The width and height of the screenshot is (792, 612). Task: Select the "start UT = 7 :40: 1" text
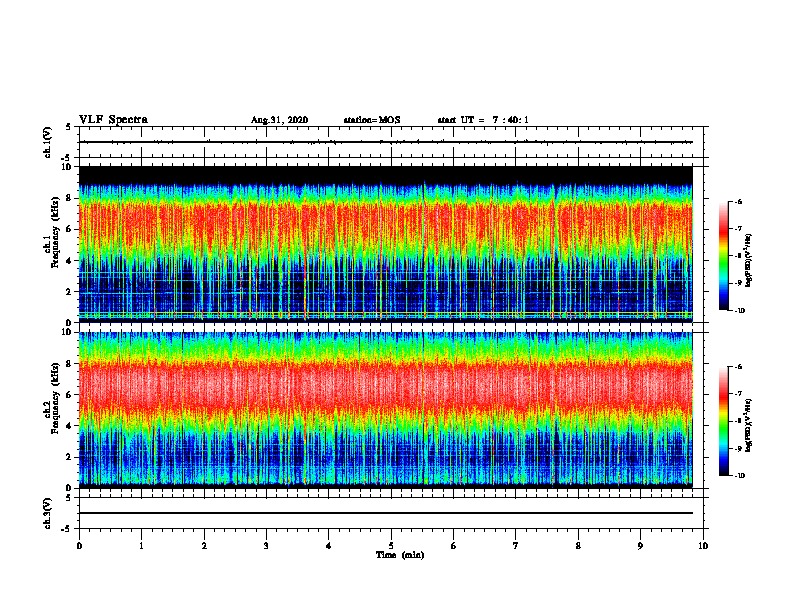tap(483, 120)
